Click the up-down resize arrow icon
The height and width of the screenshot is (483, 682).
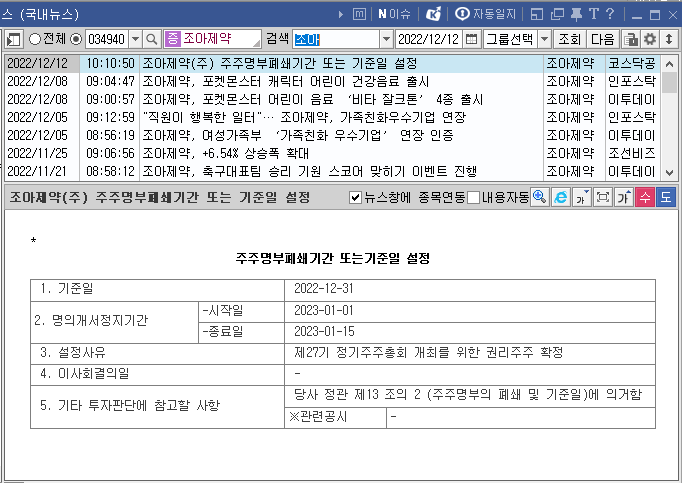coord(669,40)
